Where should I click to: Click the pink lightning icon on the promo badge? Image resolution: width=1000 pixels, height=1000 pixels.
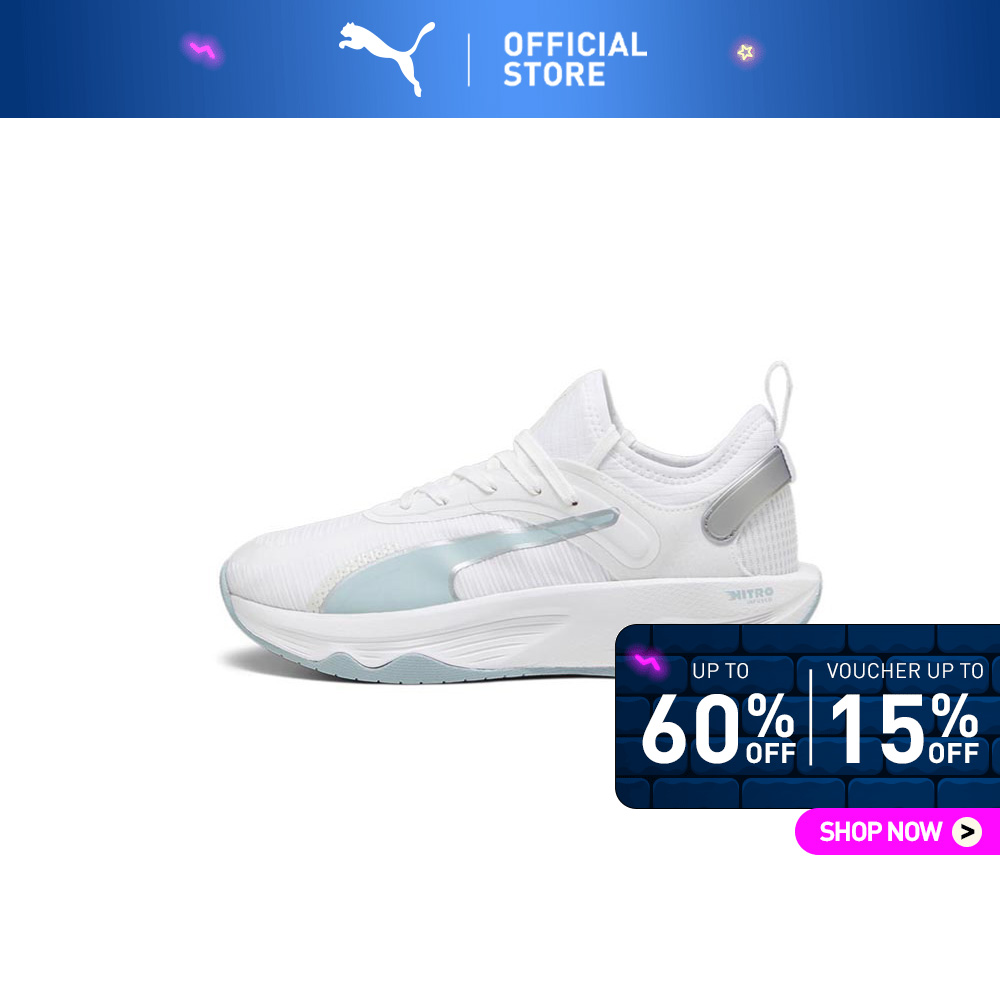pos(647,664)
